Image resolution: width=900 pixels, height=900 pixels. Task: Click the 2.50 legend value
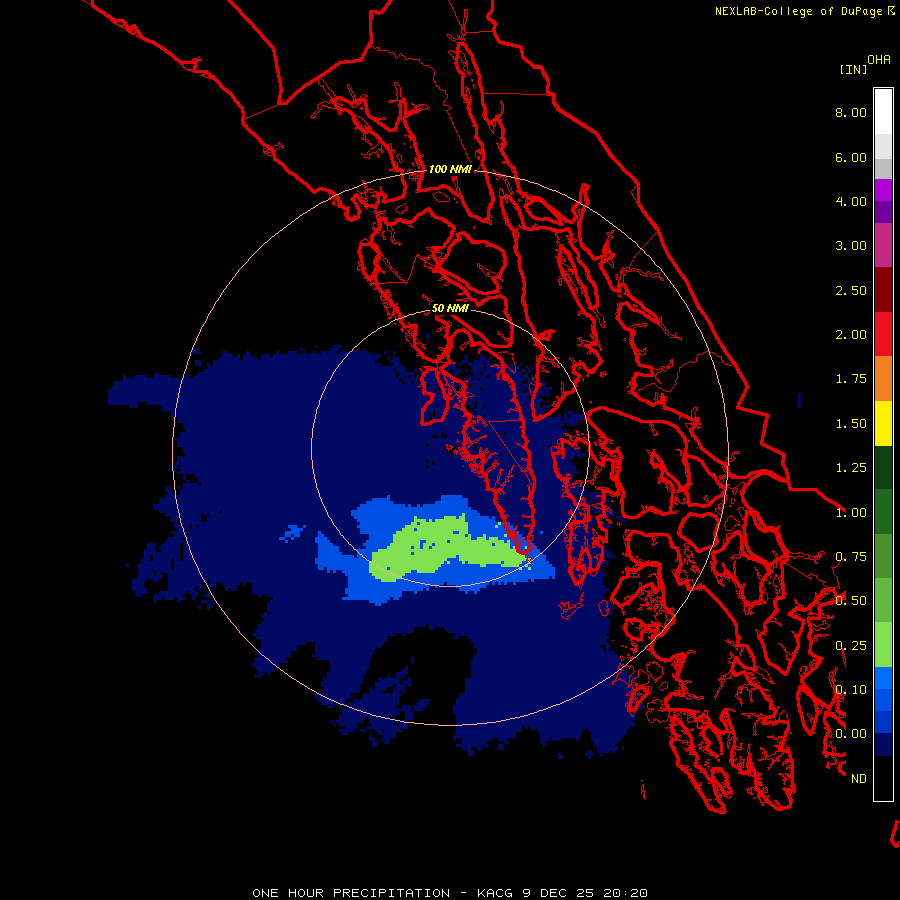click(851, 290)
